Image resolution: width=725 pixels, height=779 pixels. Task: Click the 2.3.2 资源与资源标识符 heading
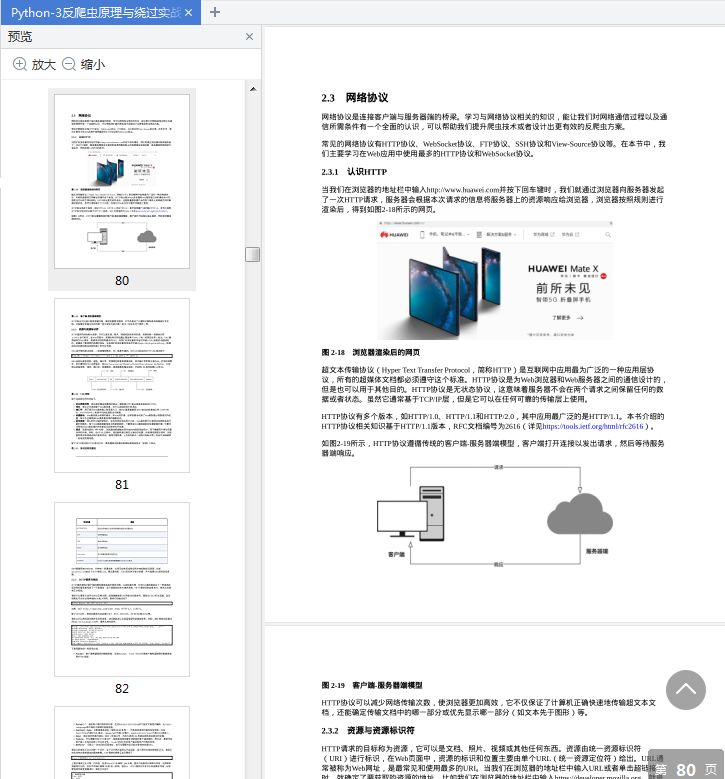coord(368,730)
